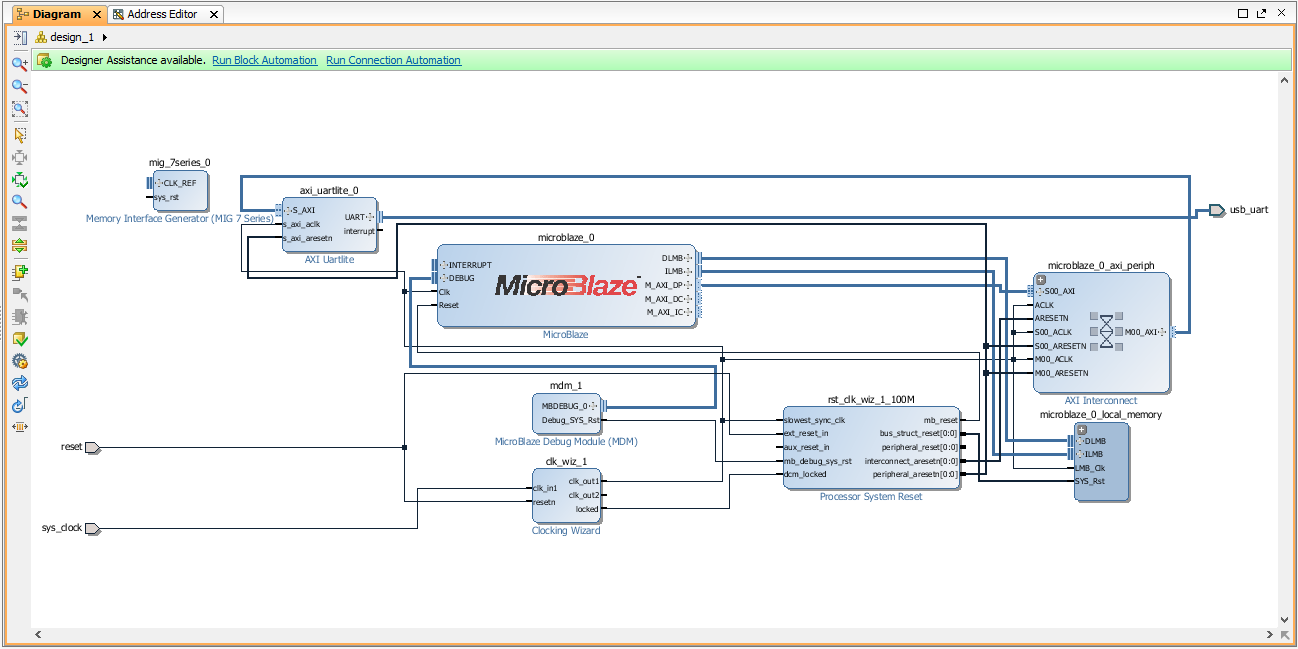Click the Zoom Fit icon
The width and height of the screenshot is (1298, 649).
tap(19, 109)
